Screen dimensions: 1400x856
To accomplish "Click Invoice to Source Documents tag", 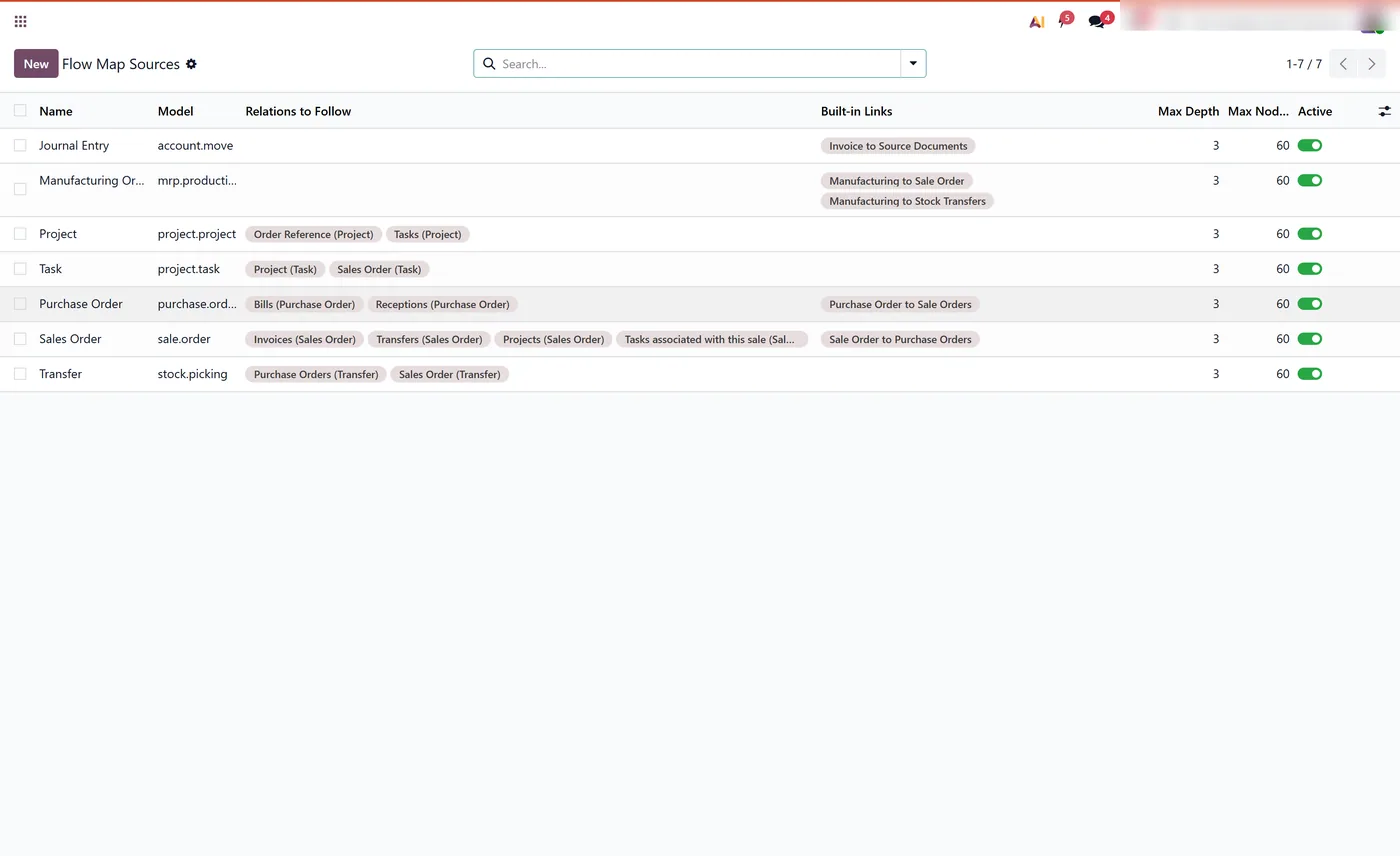I will click(898, 146).
